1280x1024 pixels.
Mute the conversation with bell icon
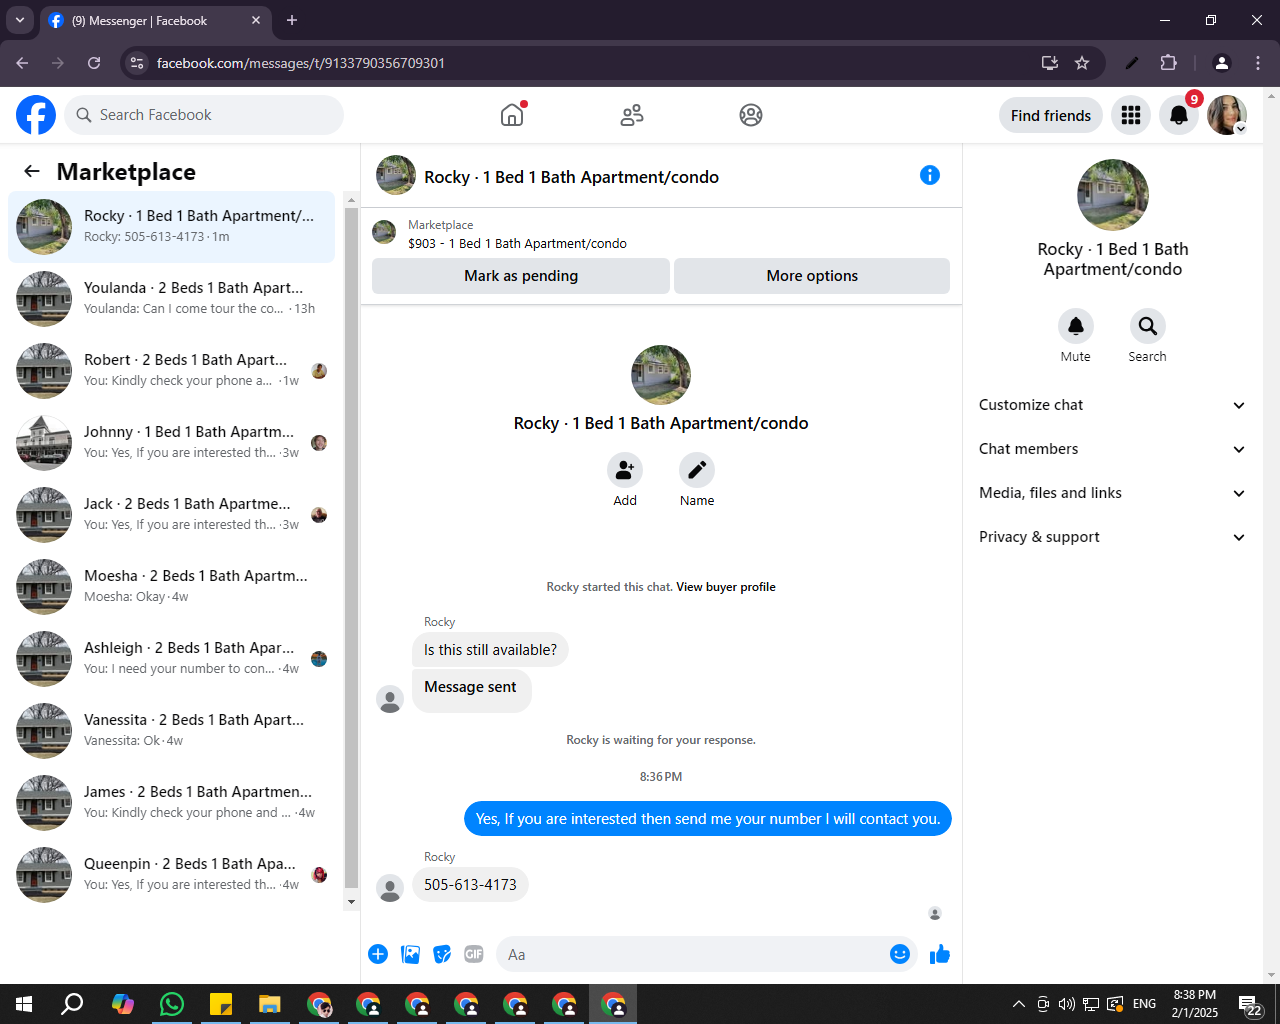pyautogui.click(x=1076, y=326)
